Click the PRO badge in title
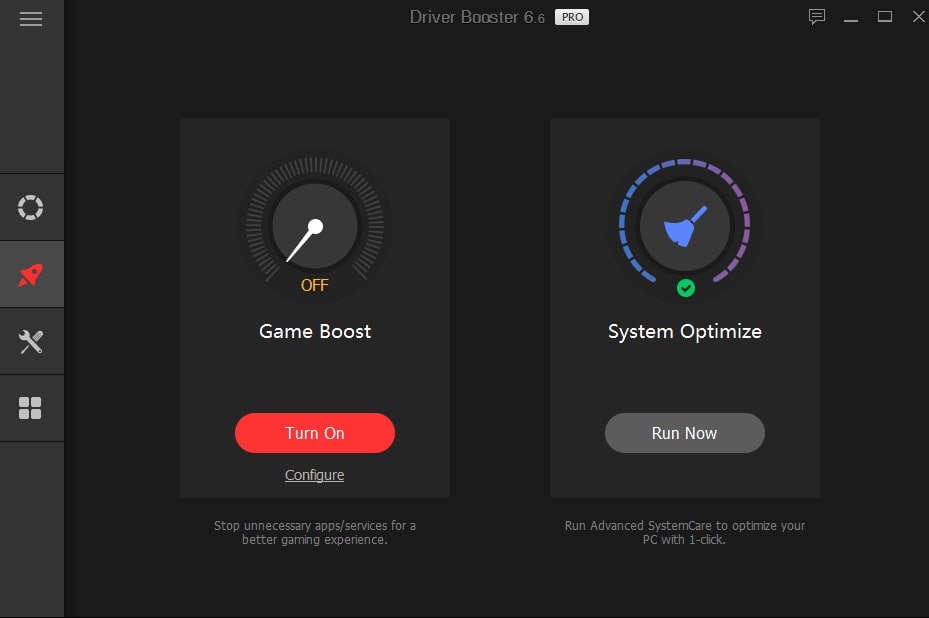 [x=572, y=17]
